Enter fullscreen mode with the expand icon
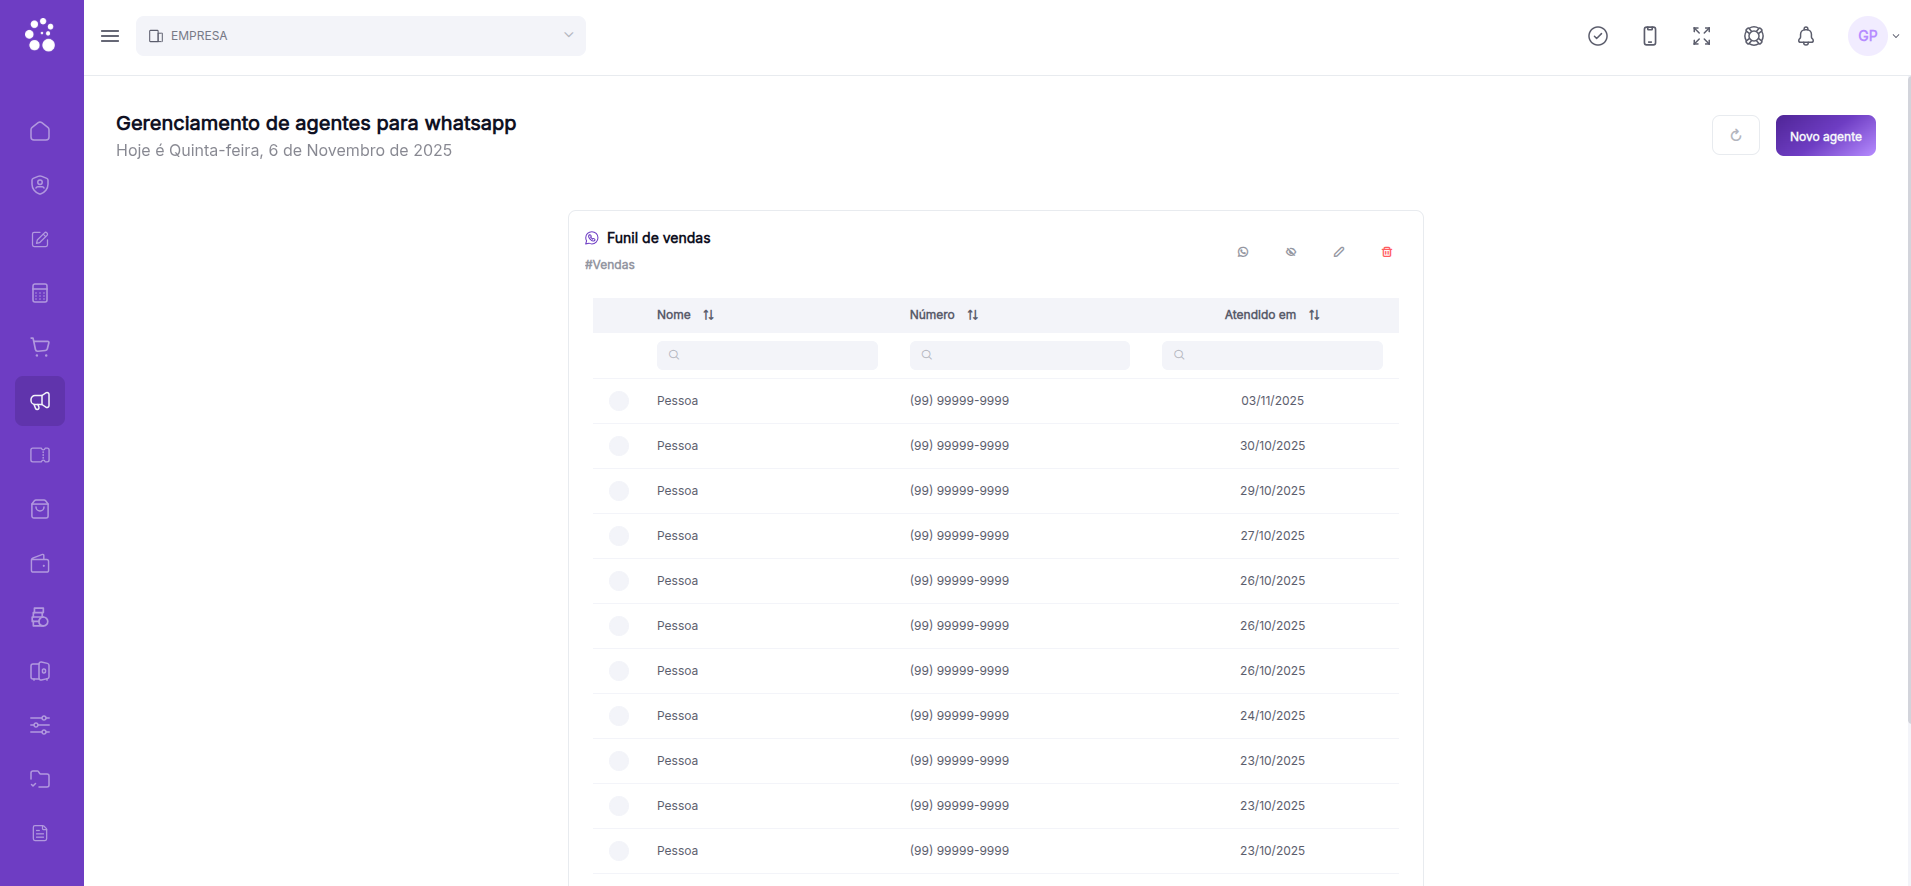1911x886 pixels. tap(1702, 36)
